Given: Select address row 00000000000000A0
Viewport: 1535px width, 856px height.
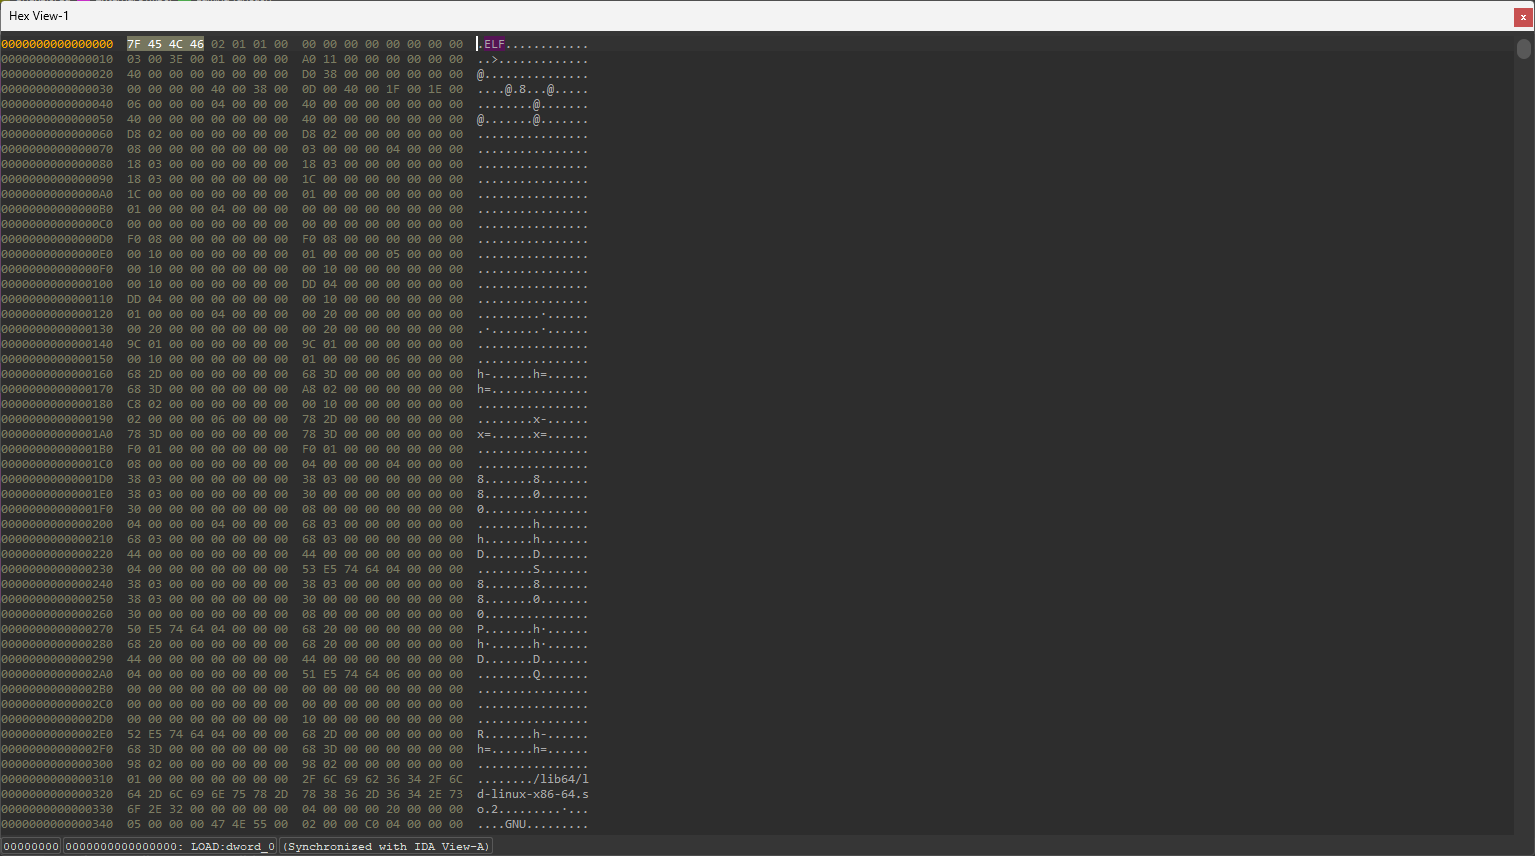Looking at the screenshot, I should coord(57,194).
